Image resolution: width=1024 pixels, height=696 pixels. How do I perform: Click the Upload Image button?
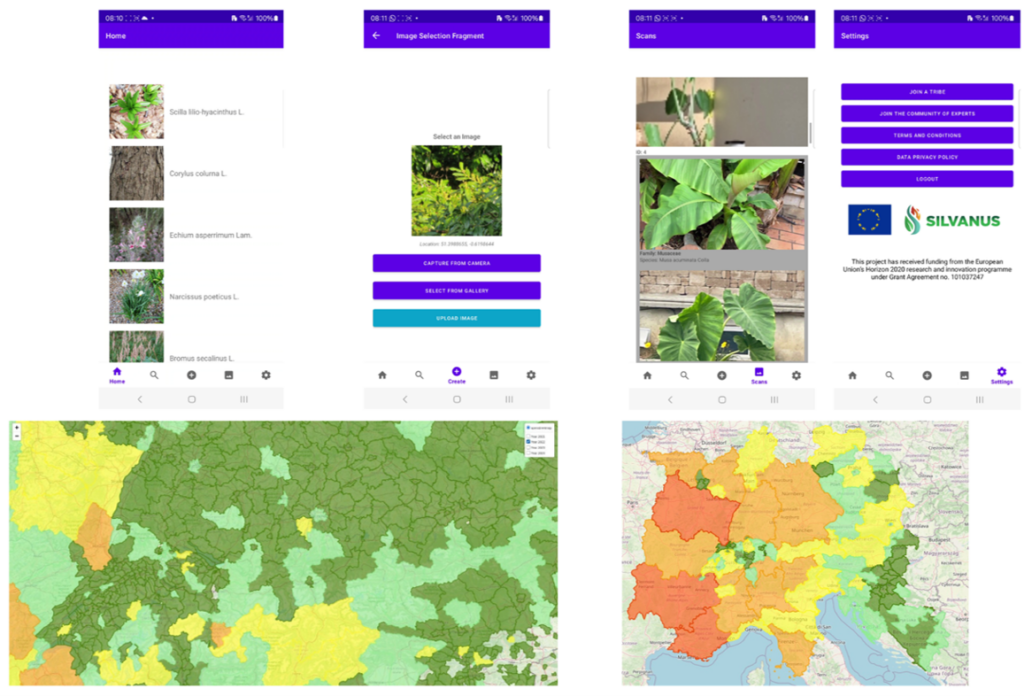coord(456,318)
